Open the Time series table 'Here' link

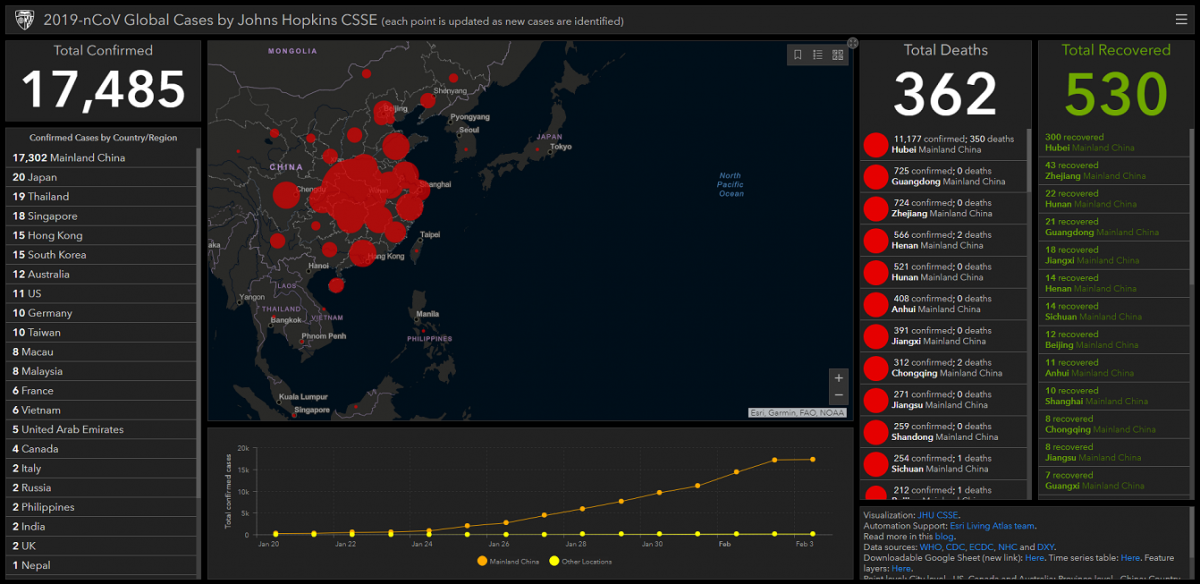[x=1130, y=558]
